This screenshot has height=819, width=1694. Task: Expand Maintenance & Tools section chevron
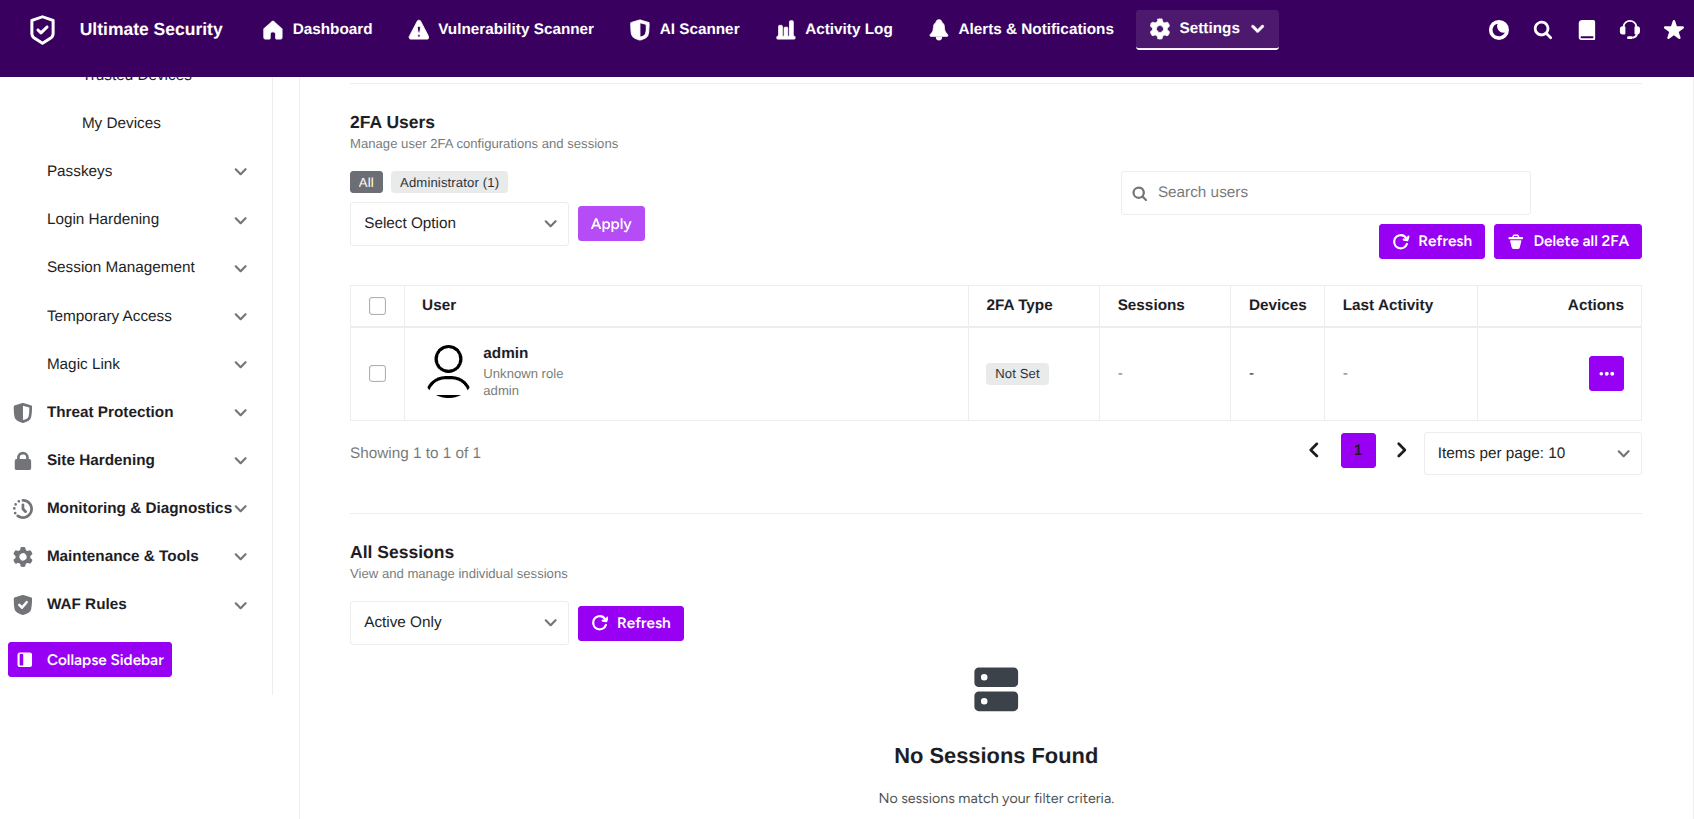pyautogui.click(x=240, y=556)
